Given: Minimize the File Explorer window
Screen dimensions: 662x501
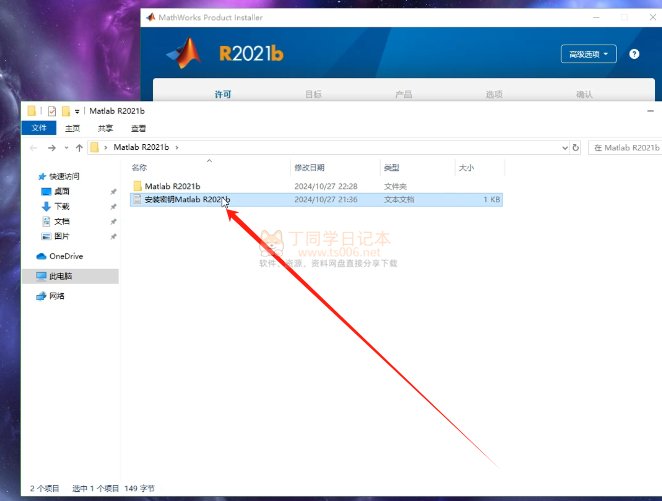Looking at the screenshot, I should tap(650, 111).
